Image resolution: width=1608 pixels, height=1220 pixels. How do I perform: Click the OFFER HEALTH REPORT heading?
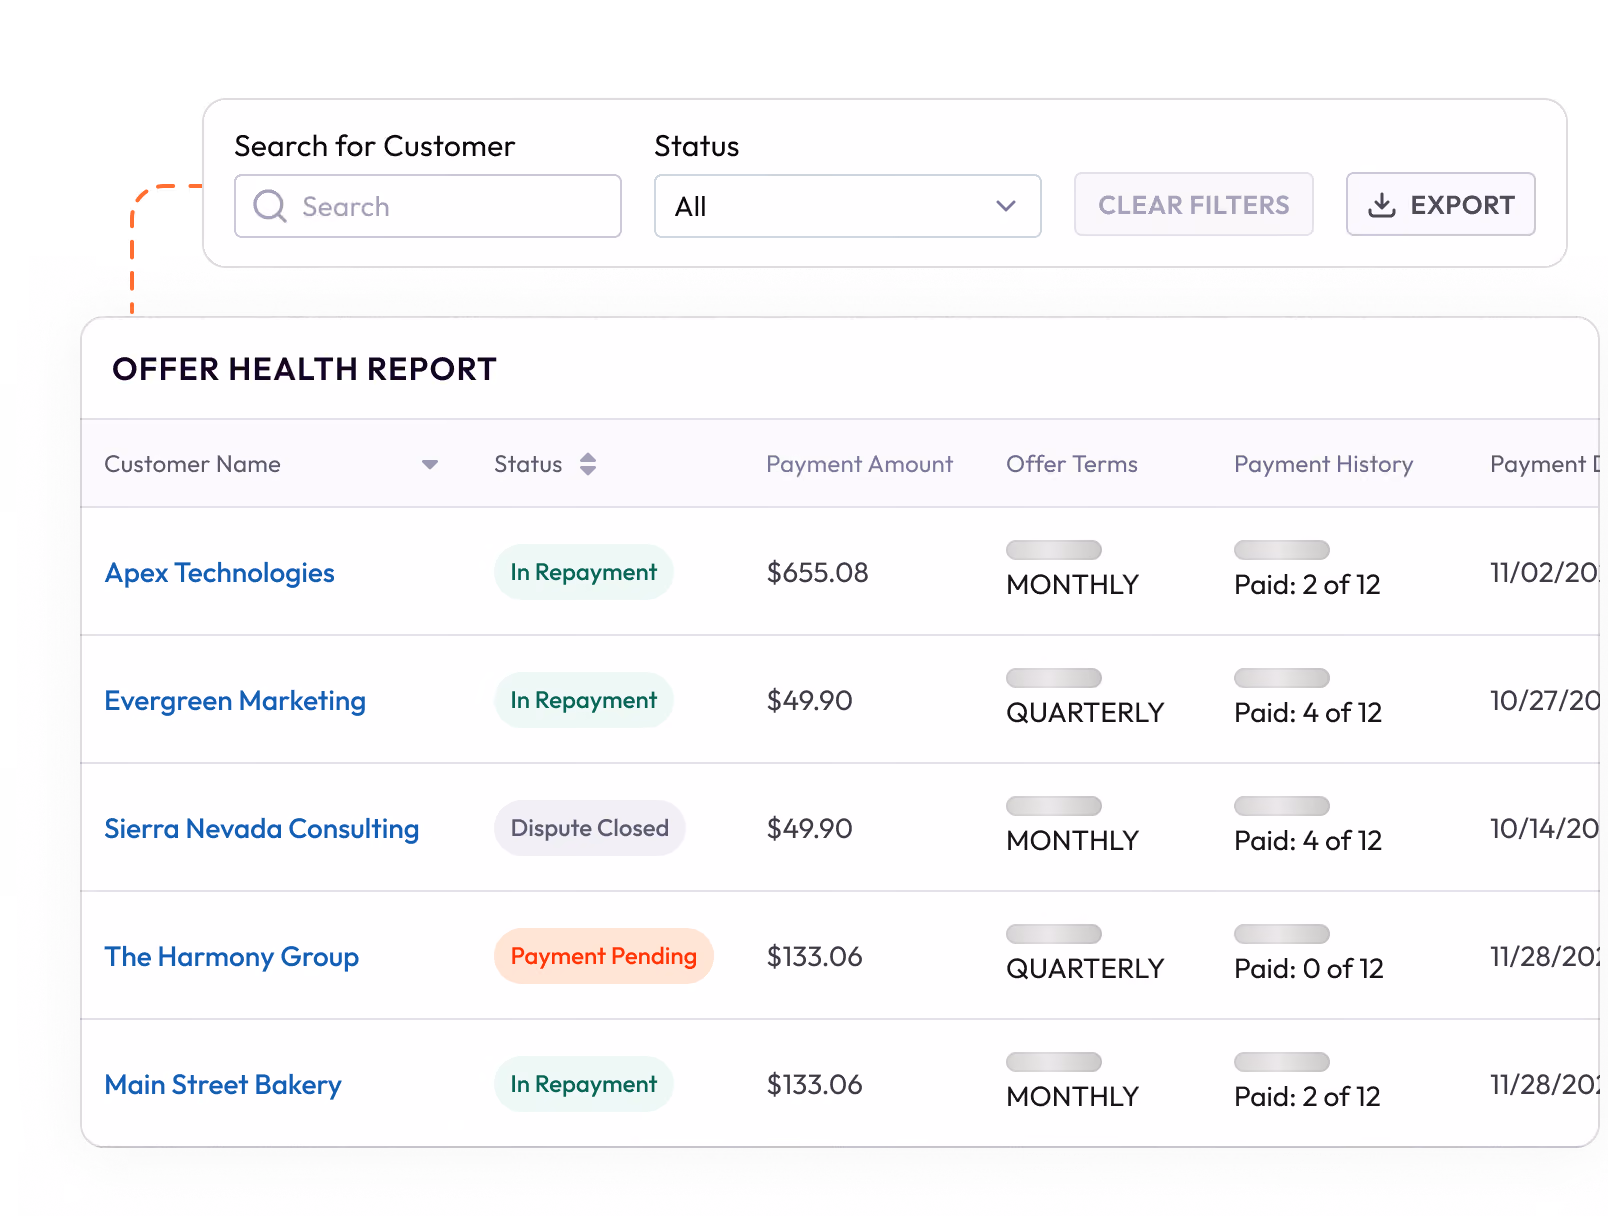[x=305, y=369]
